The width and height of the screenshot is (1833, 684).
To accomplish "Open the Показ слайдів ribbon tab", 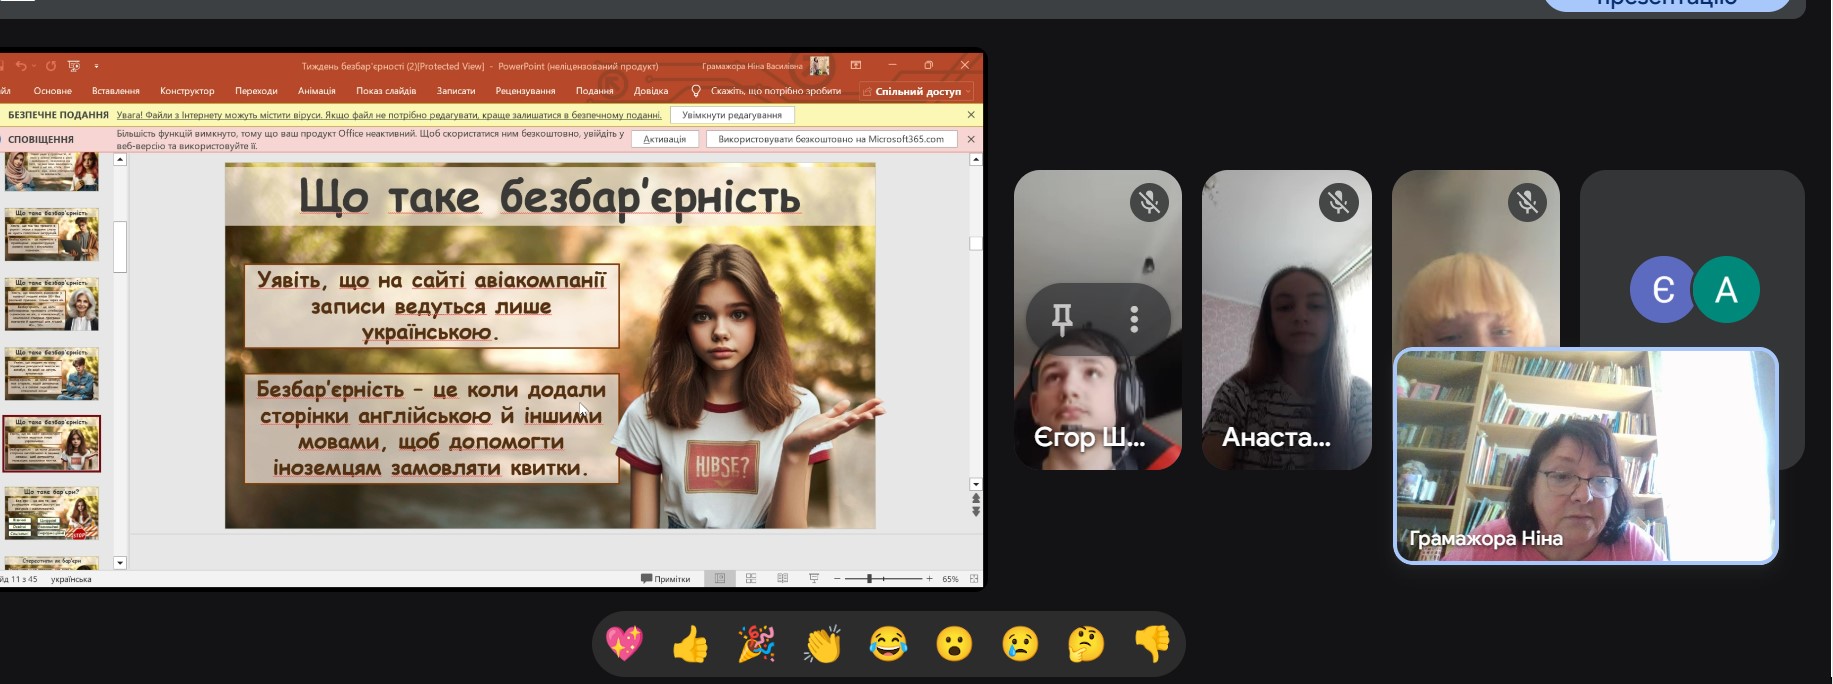I will (x=386, y=91).
